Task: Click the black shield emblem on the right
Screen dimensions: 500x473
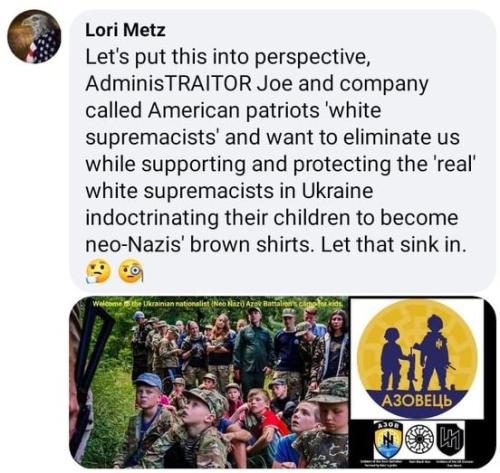Action: click(x=450, y=440)
